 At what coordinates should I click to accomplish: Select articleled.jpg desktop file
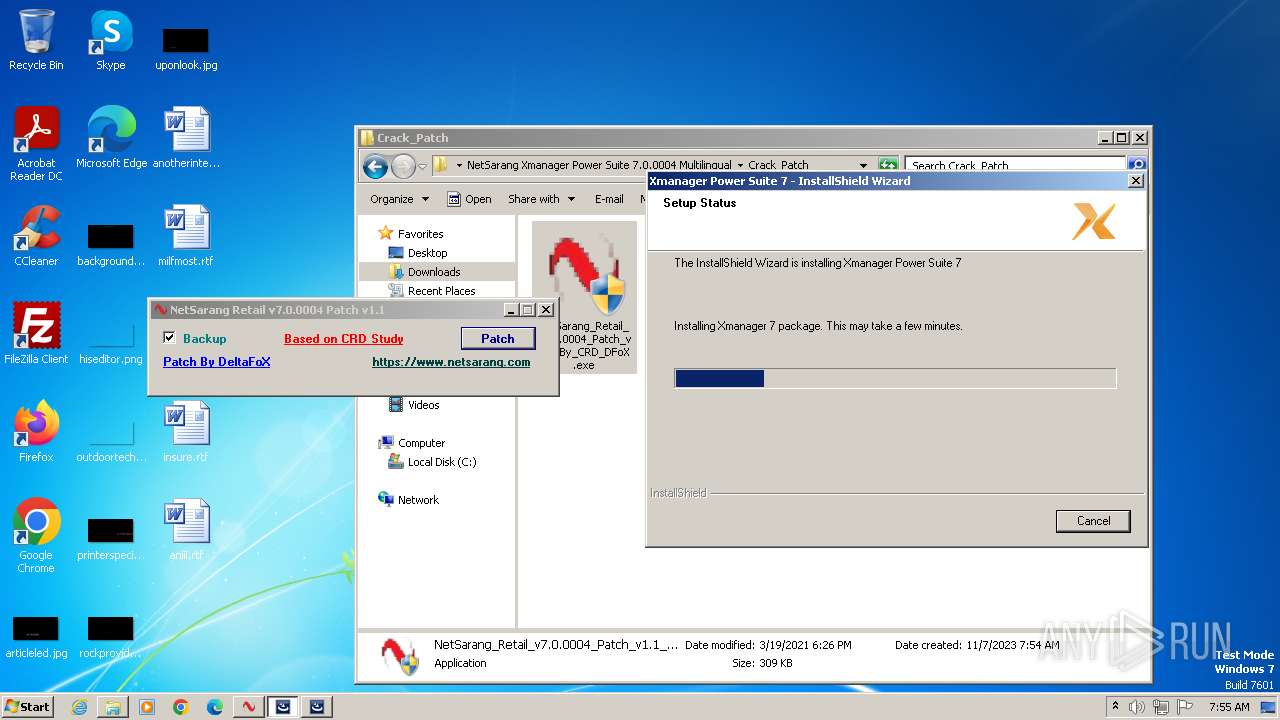pyautogui.click(x=36, y=635)
